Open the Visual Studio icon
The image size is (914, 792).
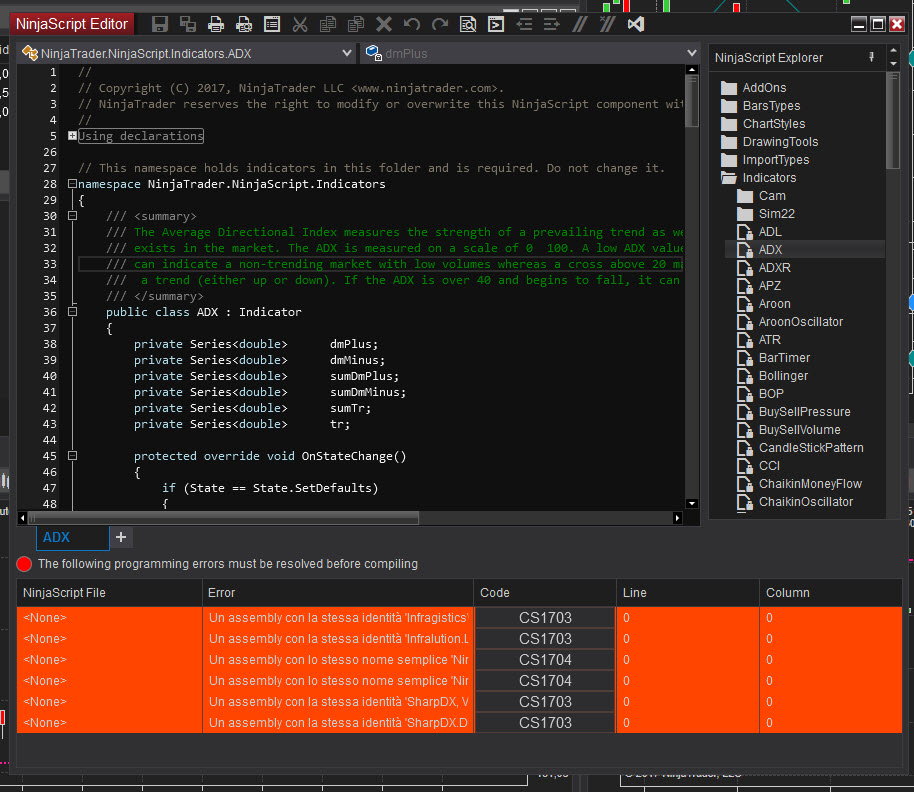[x=635, y=24]
